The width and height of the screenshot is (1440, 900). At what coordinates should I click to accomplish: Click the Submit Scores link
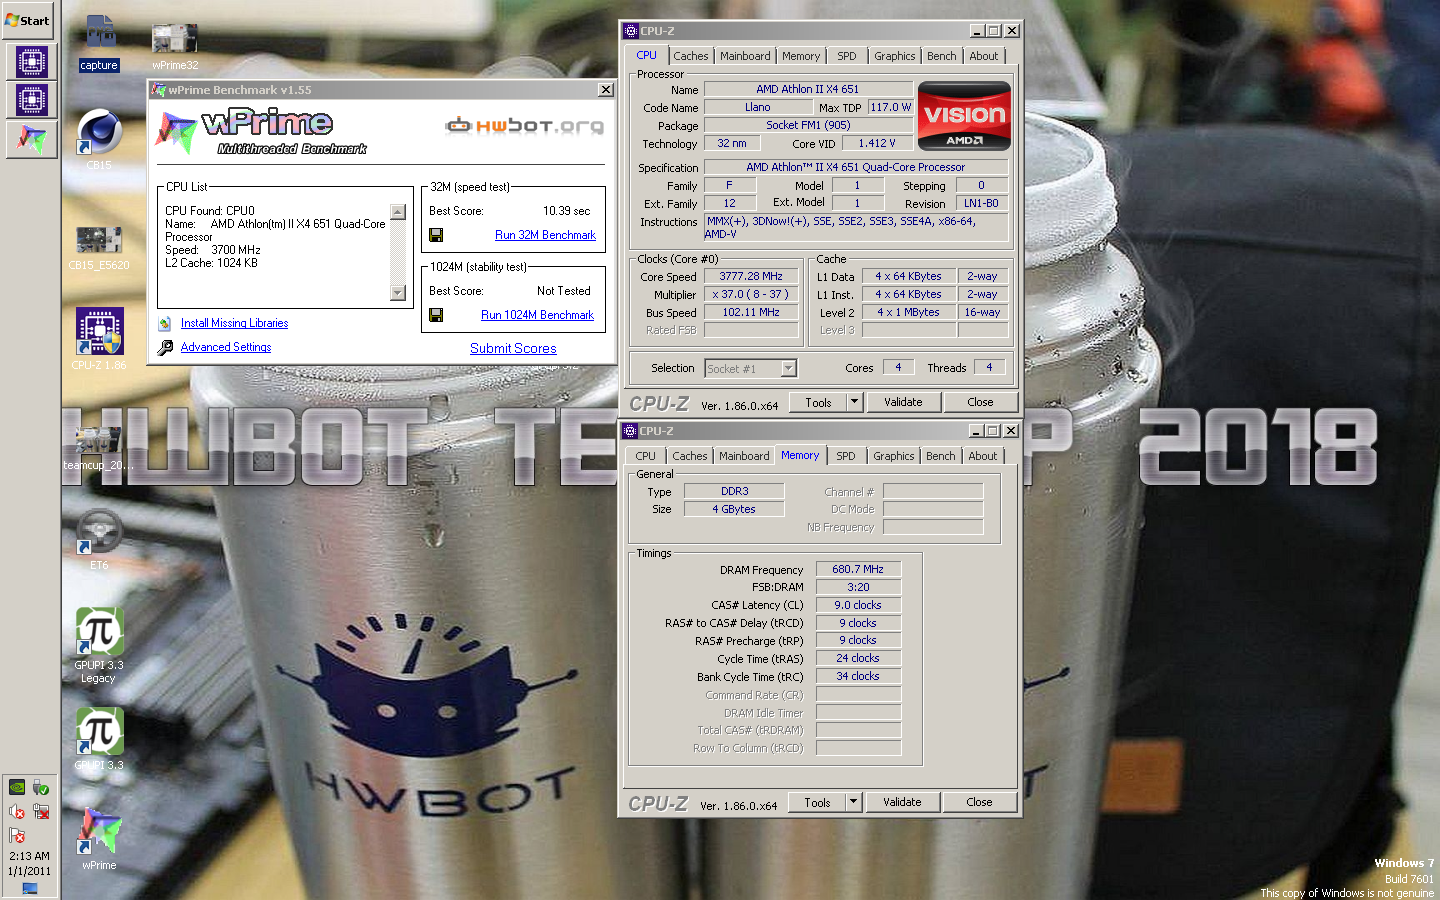(513, 348)
